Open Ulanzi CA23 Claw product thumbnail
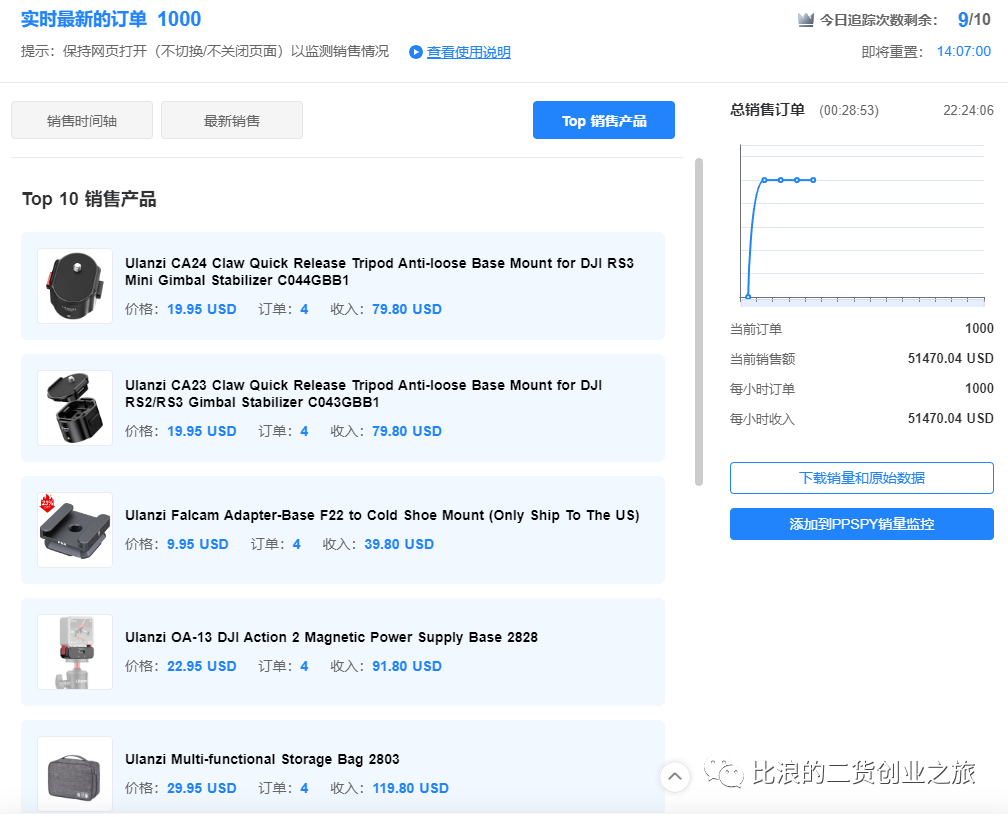 coord(75,408)
